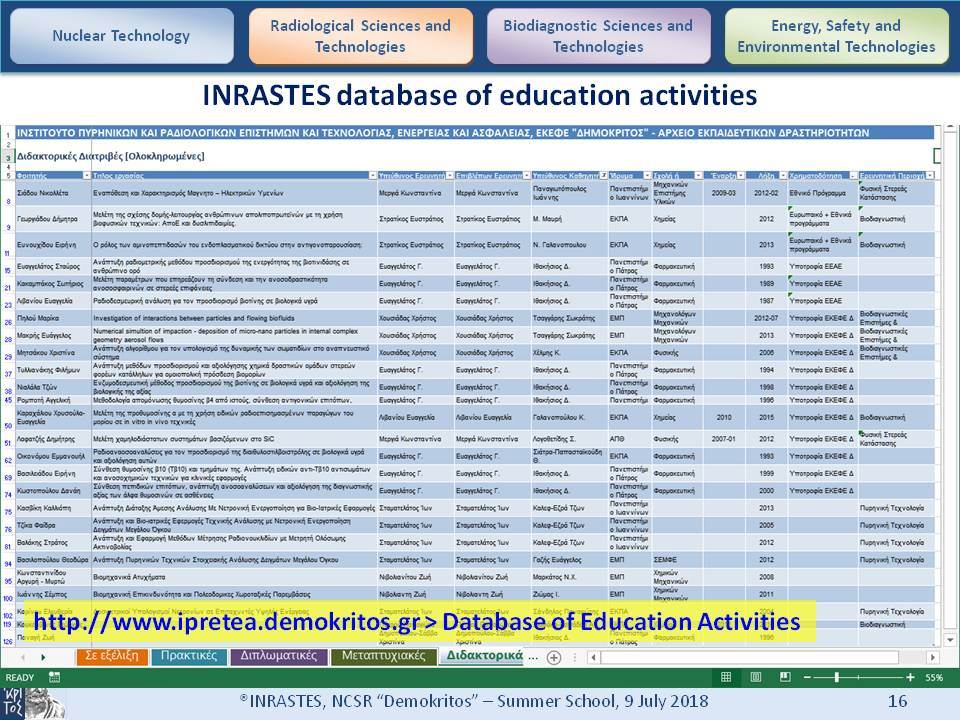Open the Σε εξέλιξη sheet tab
The width and height of the screenshot is (960, 720).
pos(111,656)
